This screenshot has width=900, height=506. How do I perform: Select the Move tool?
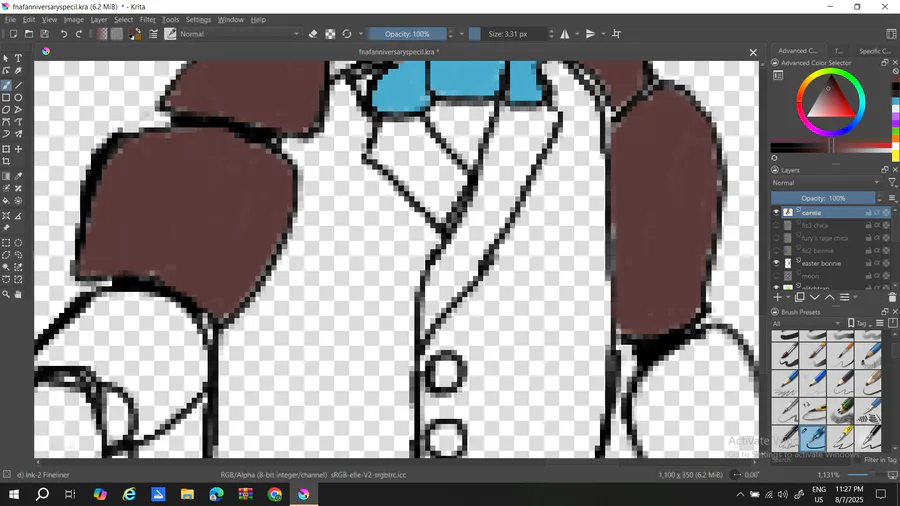[18, 149]
